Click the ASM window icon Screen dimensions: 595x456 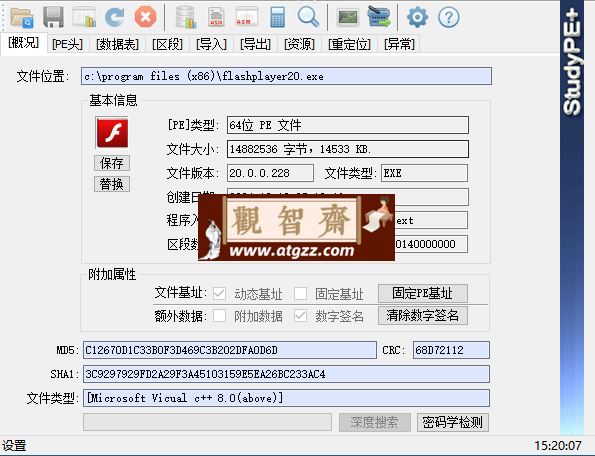[x=247, y=17]
